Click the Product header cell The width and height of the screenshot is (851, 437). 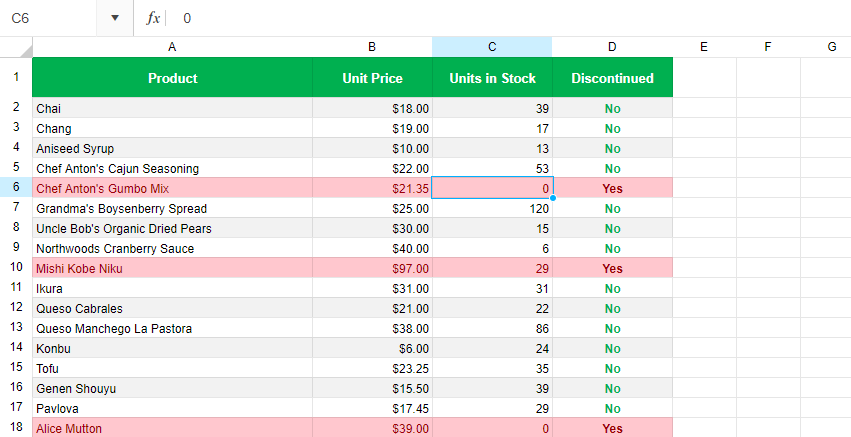click(x=172, y=78)
